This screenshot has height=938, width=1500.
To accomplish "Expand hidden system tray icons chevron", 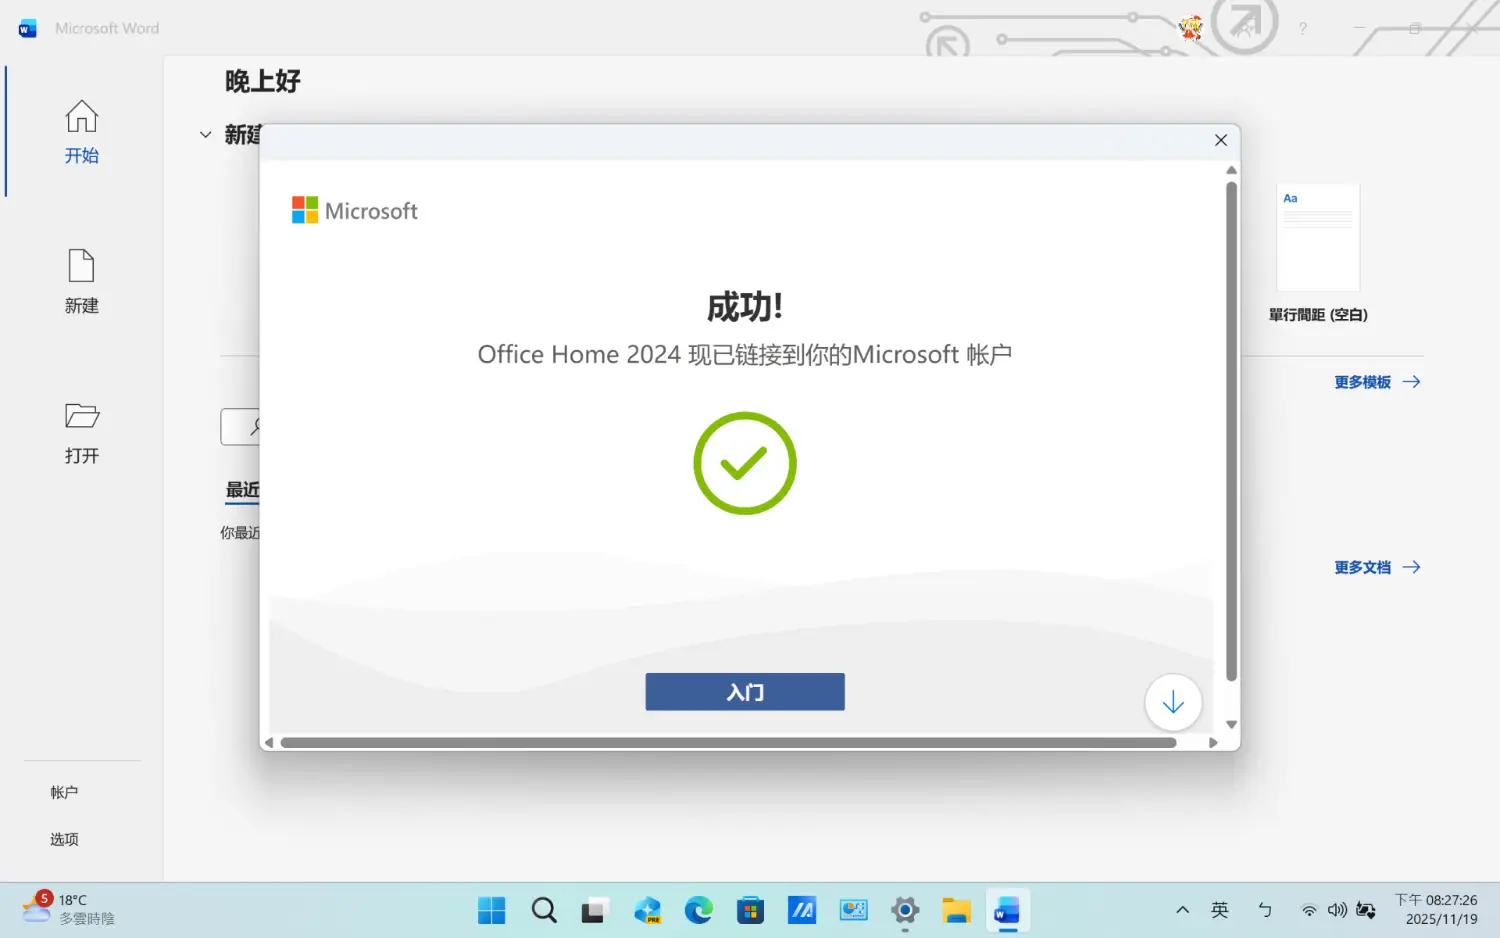I will click(1182, 910).
